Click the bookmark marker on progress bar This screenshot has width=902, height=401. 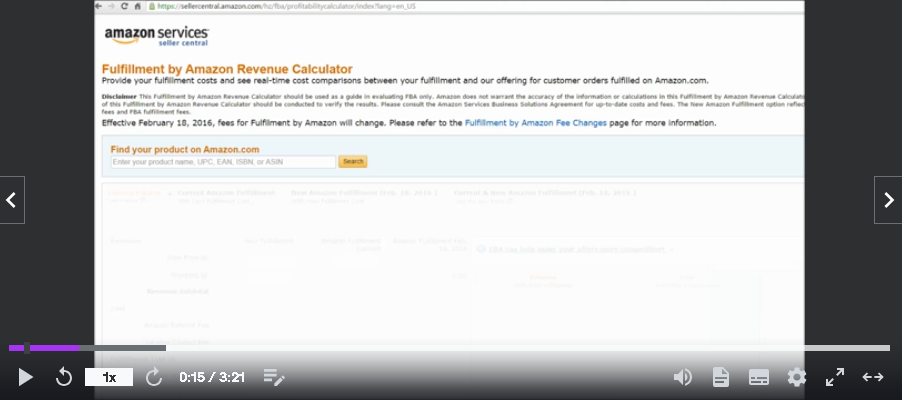click(x=26, y=347)
